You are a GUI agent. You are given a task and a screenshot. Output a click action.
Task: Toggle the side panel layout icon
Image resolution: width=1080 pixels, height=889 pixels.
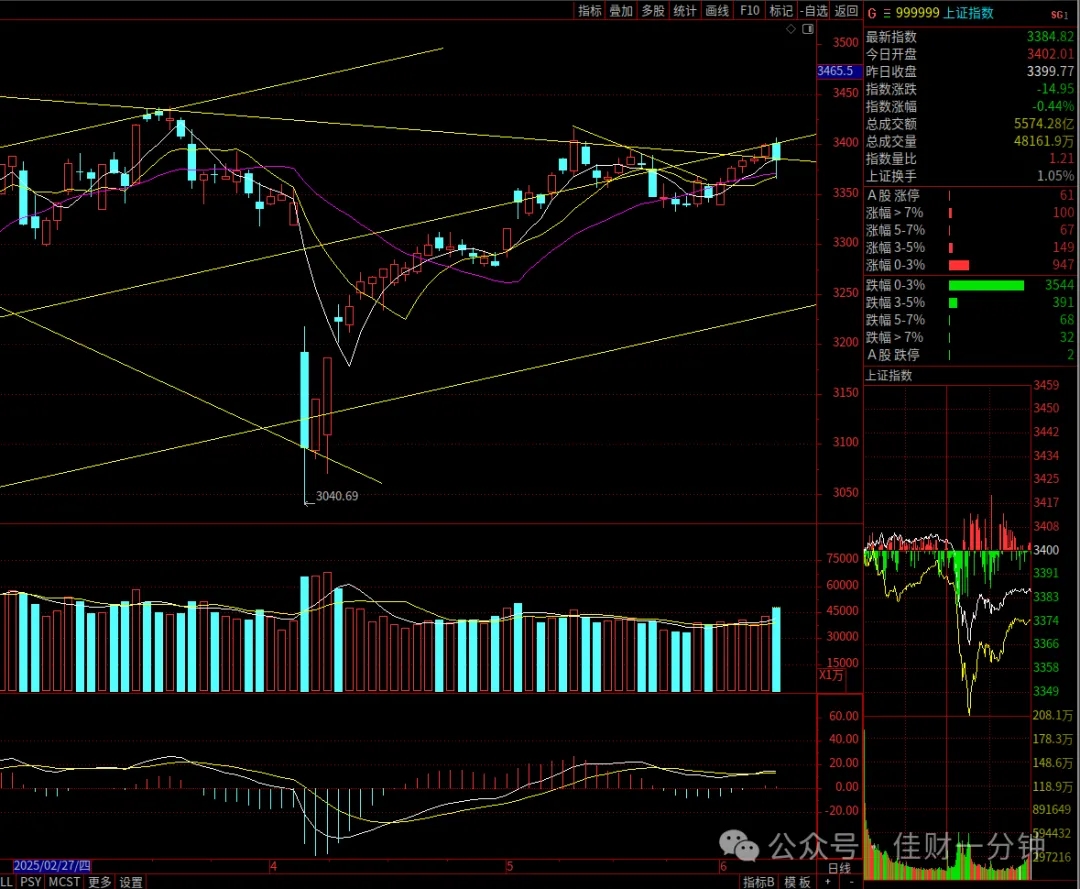coord(808,29)
